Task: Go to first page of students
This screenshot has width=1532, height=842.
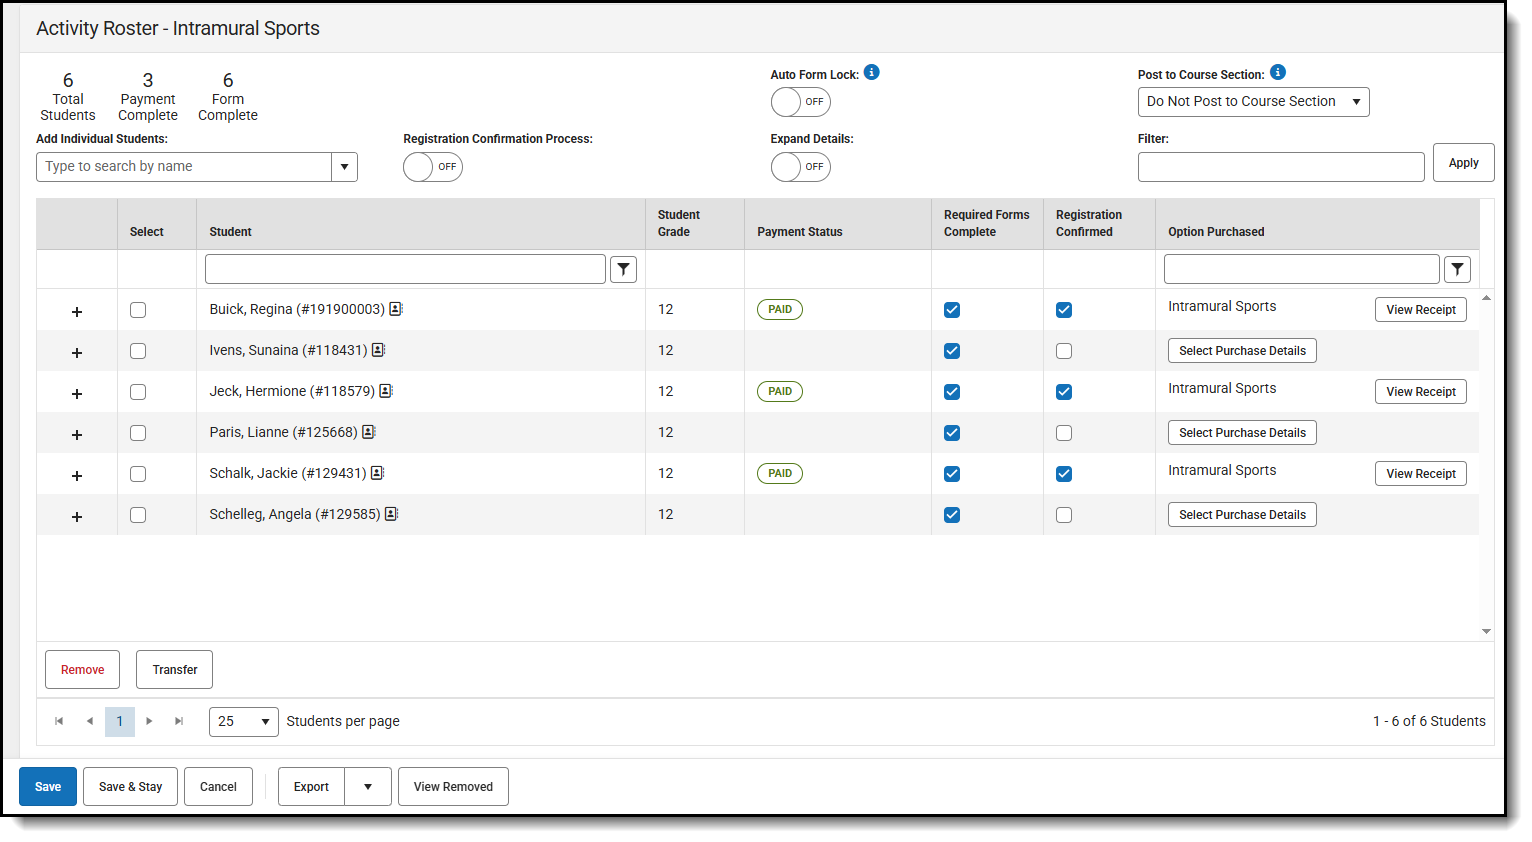Action: 59,721
